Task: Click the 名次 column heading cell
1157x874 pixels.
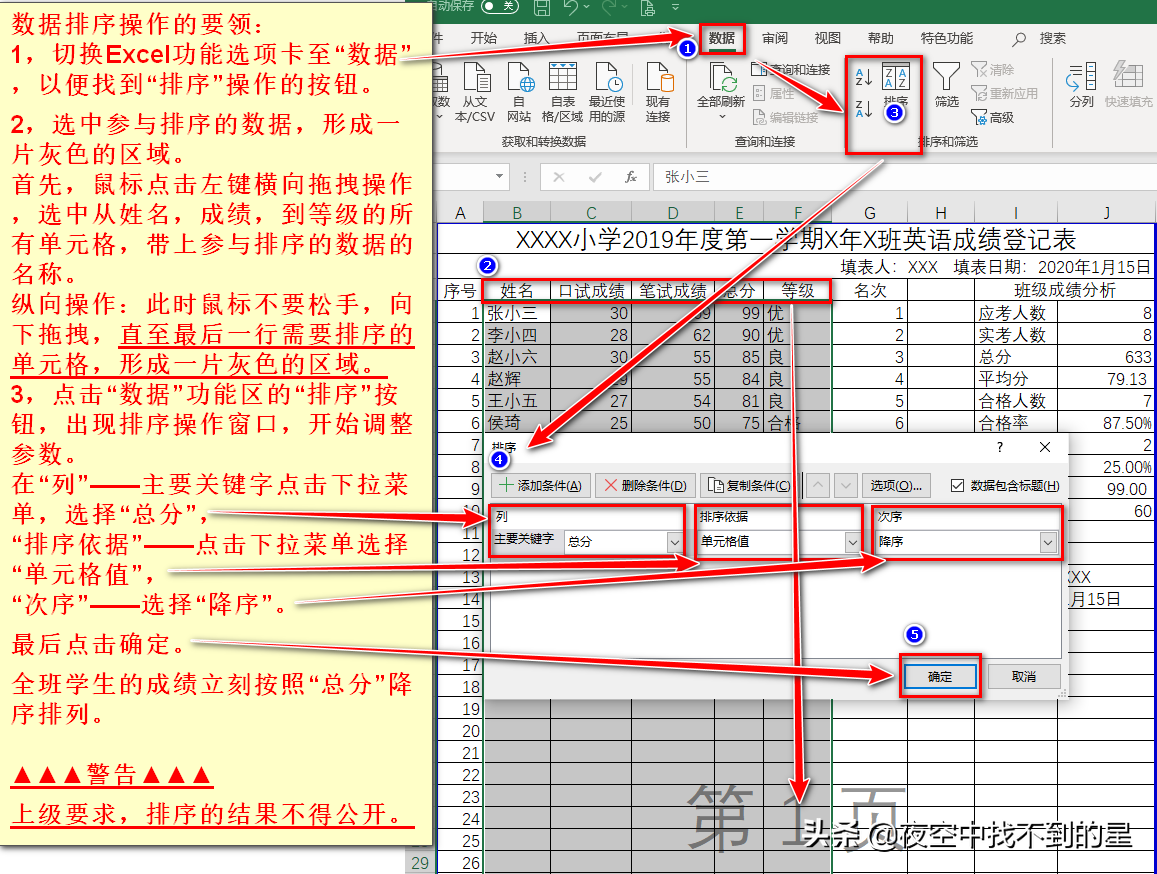Action: point(870,291)
